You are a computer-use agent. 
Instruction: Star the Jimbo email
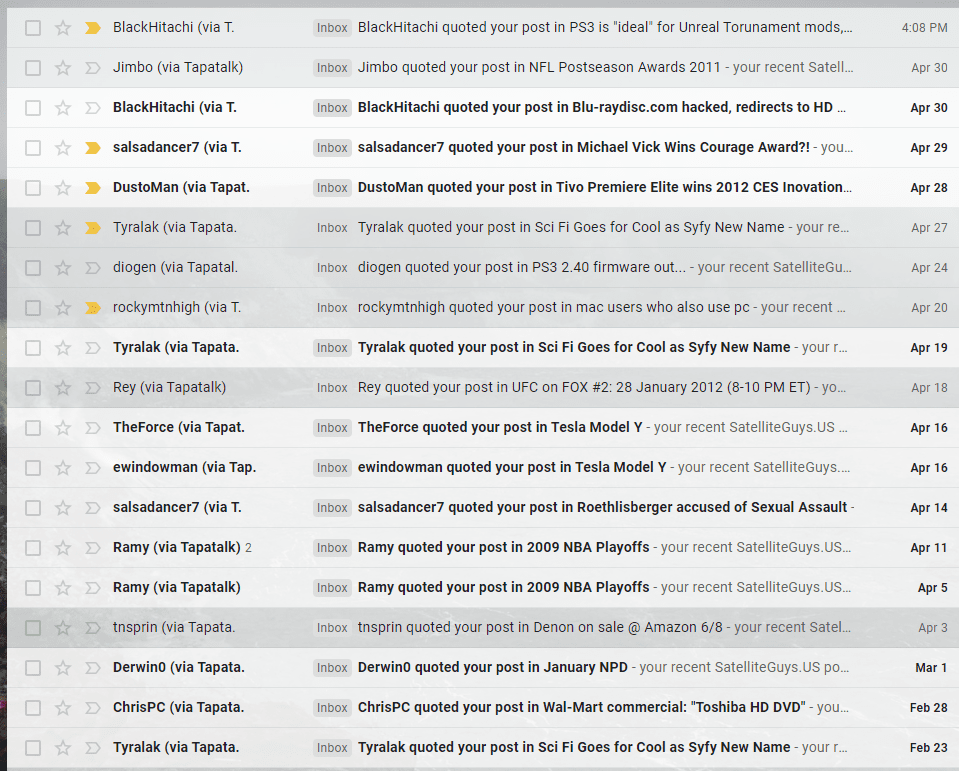[63, 68]
